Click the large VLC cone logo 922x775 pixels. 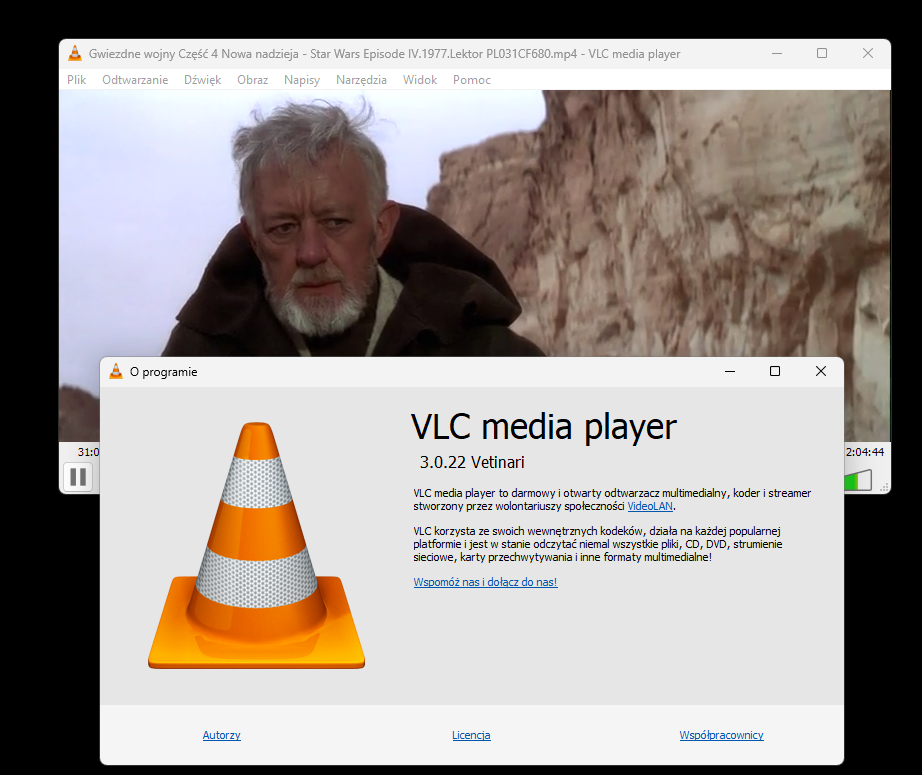pos(256,546)
